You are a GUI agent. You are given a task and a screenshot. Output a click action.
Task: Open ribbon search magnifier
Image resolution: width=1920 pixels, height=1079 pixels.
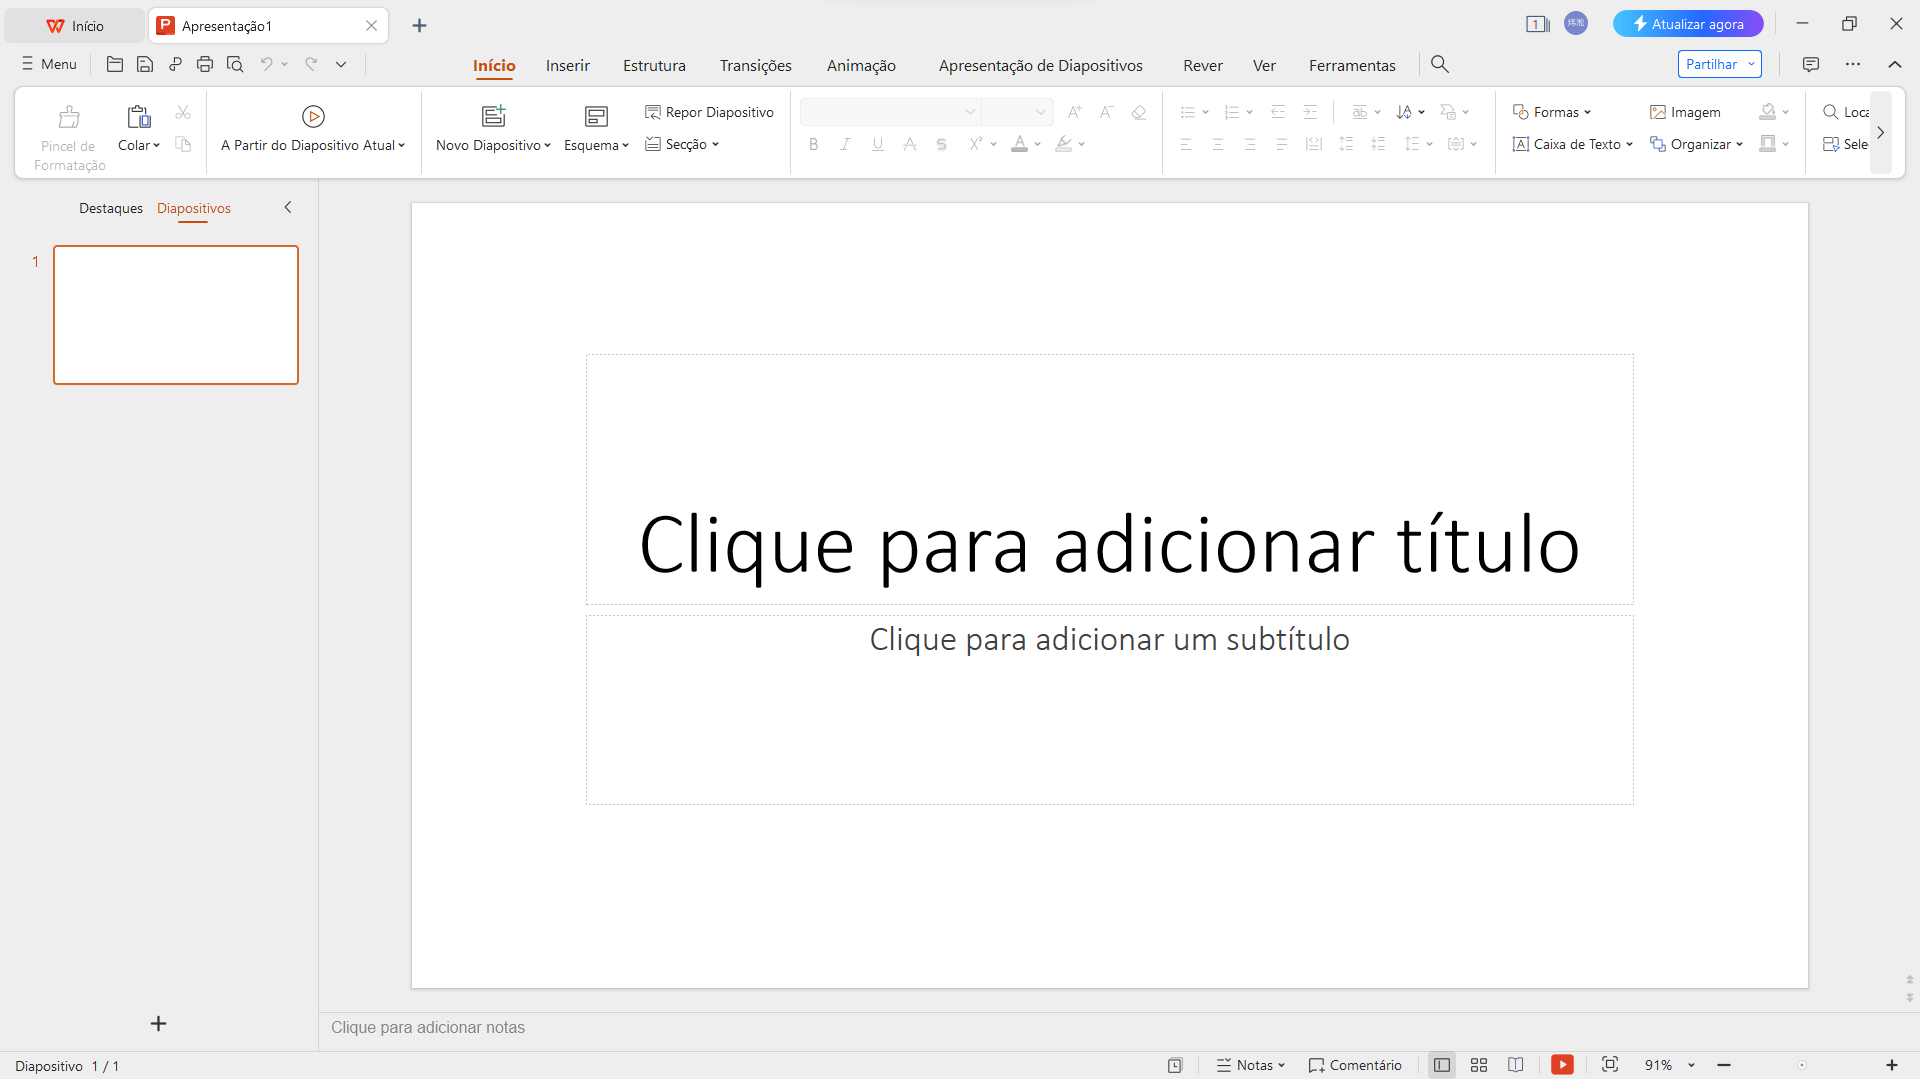[x=1440, y=64]
